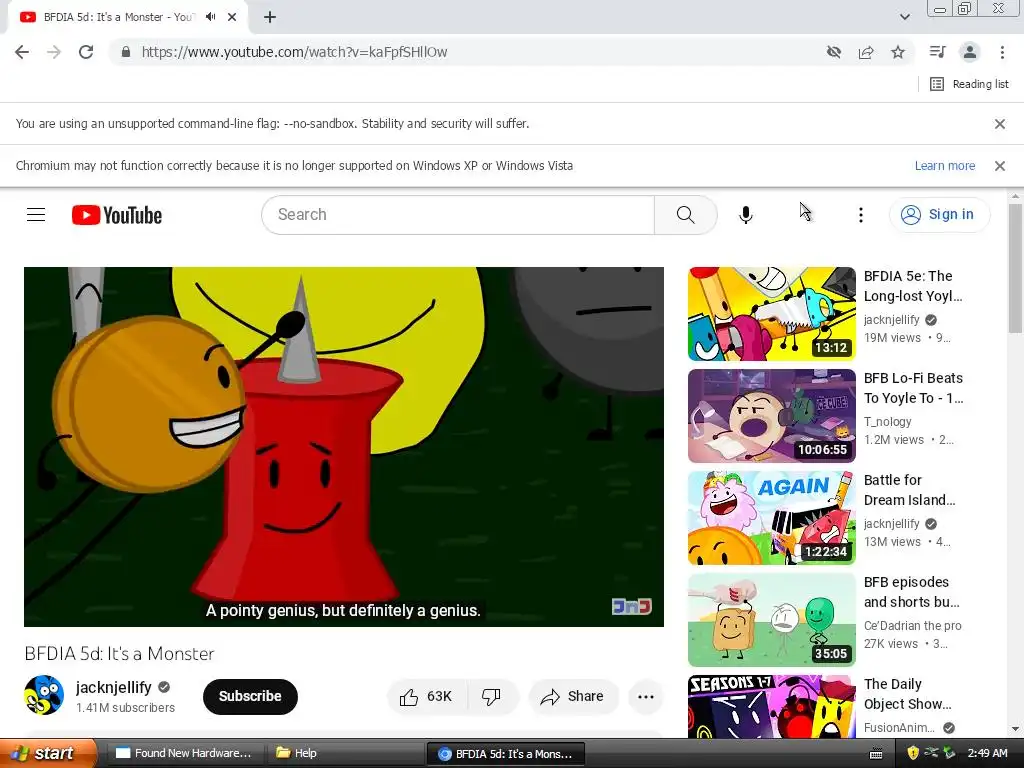This screenshot has width=1024, height=768.
Task: Open the BFDIA 5e thumbnail
Action: point(771,314)
